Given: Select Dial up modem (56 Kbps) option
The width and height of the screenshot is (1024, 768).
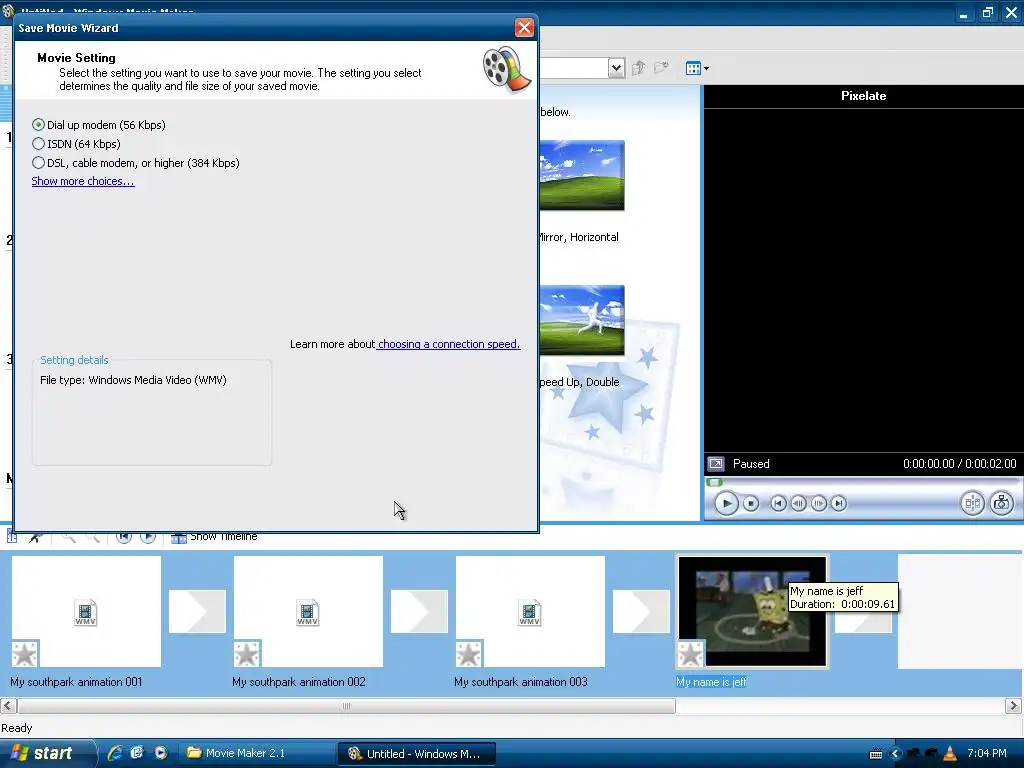Looking at the screenshot, I should (x=99, y=125).
